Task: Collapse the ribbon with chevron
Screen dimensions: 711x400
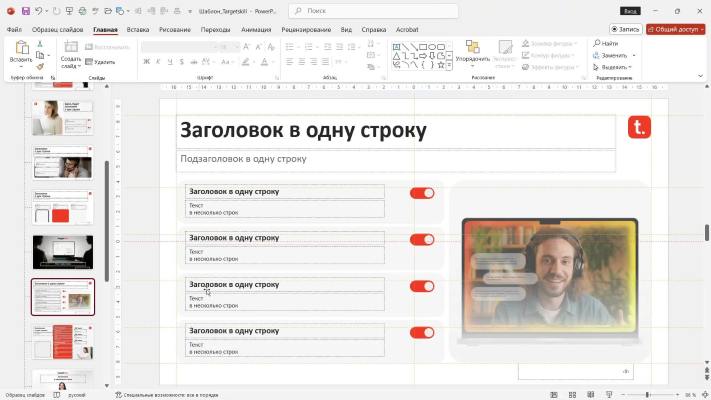Action: [x=701, y=76]
